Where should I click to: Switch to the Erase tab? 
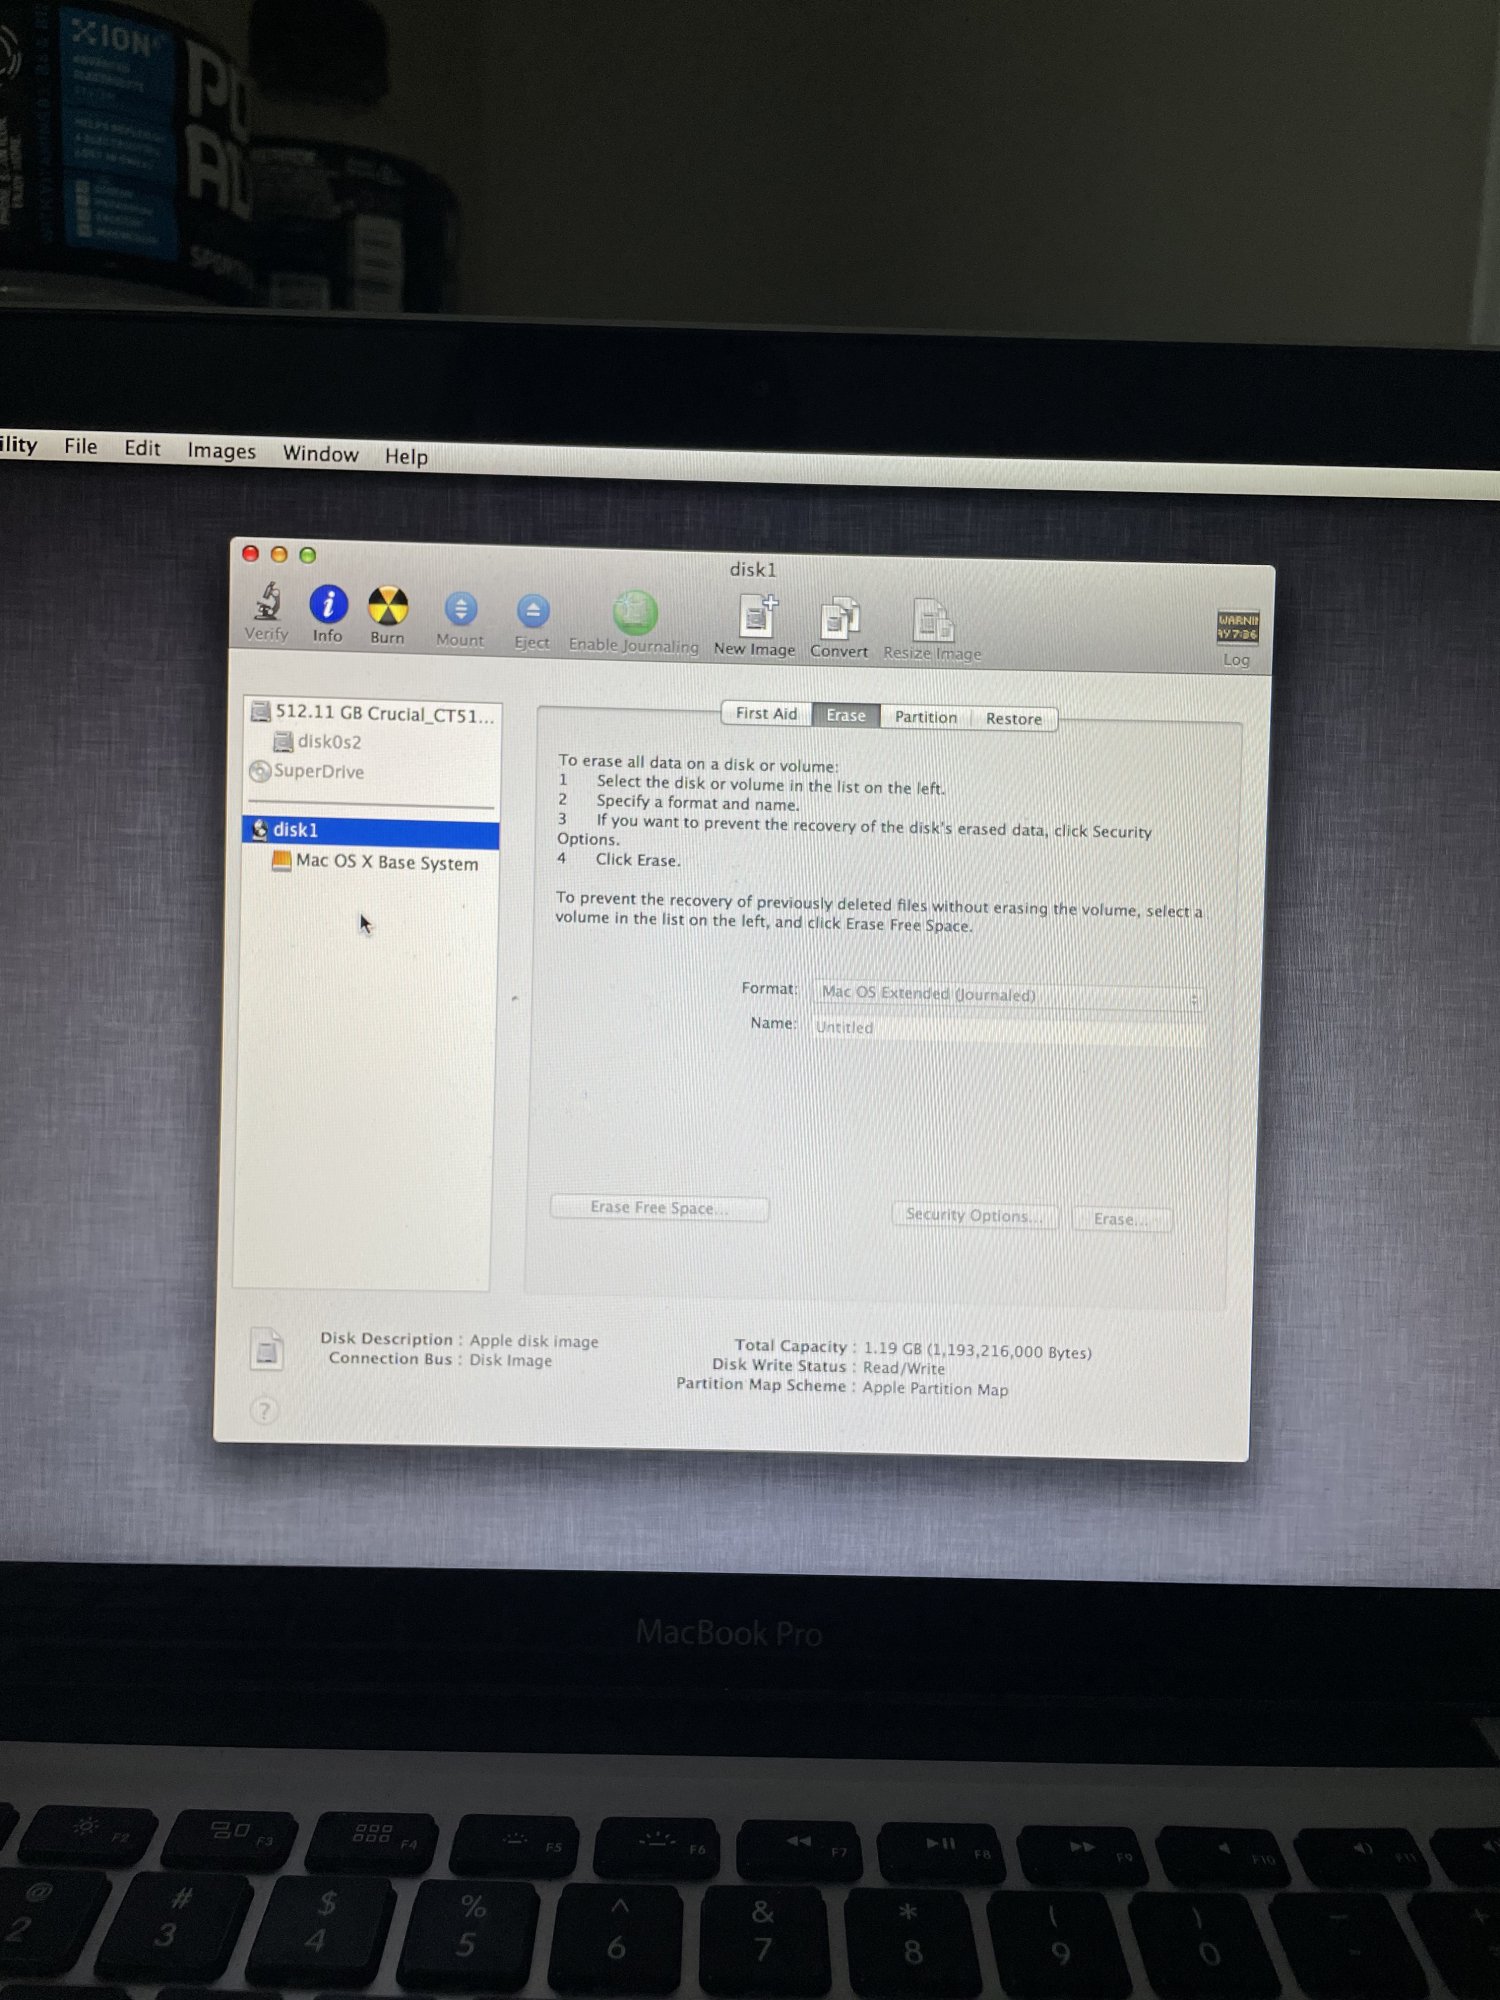tap(846, 715)
